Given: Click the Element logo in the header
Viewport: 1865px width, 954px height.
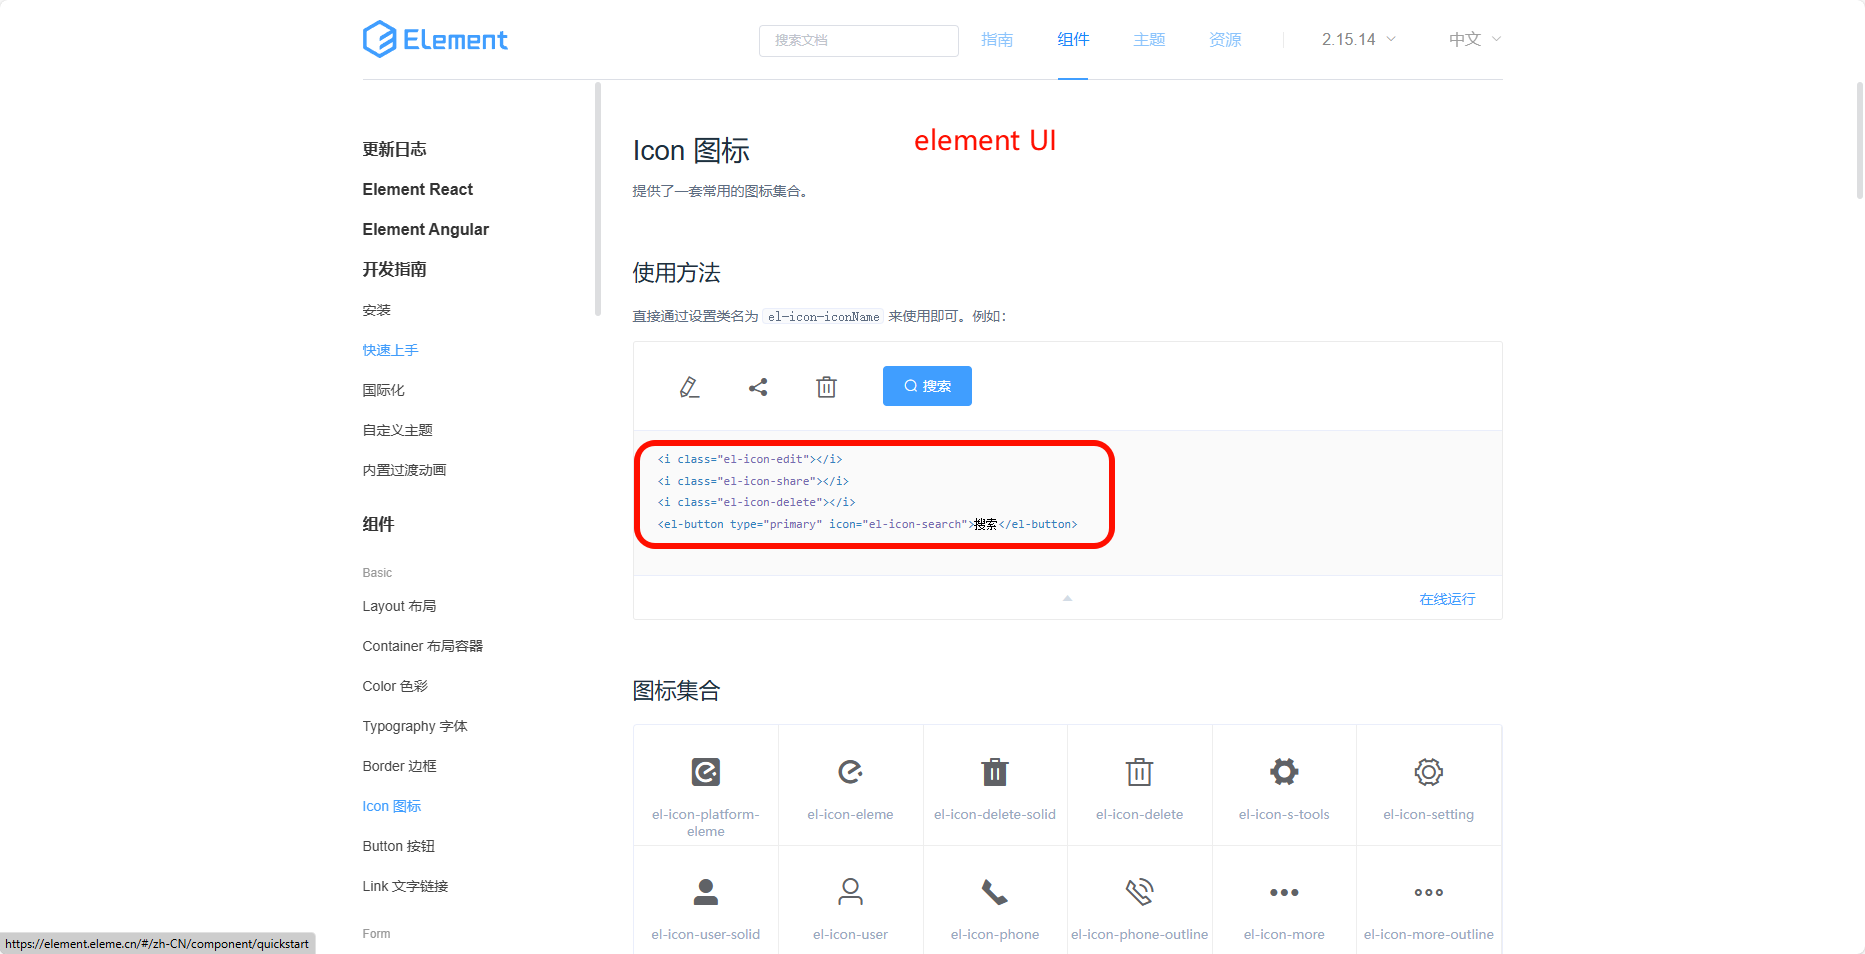Looking at the screenshot, I should [x=435, y=39].
